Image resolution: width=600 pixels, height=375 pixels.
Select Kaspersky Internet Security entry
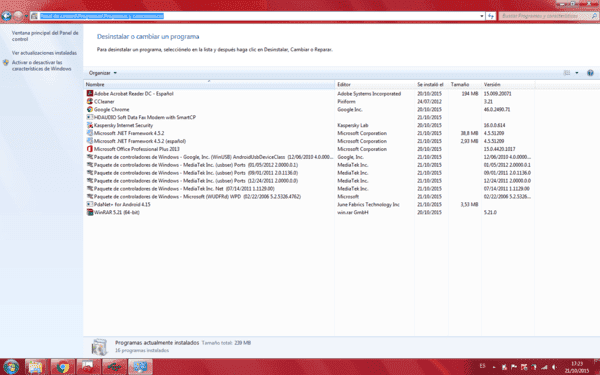123,125
